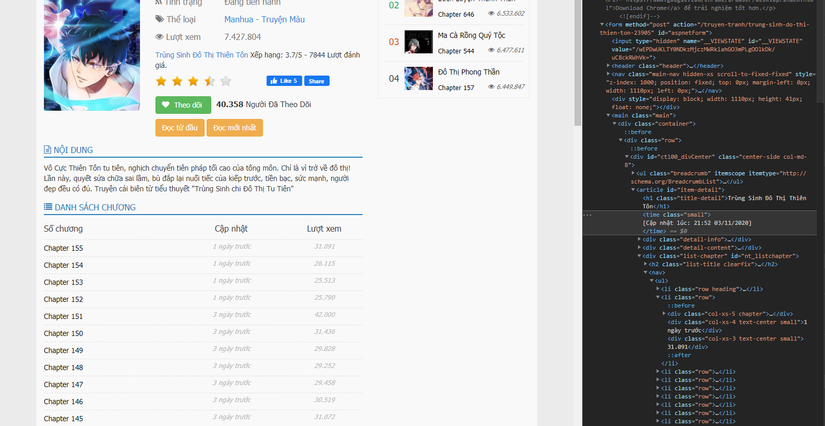Collapse the ctl00_divCenter div in DevTools
This screenshot has height=426, width=825.
627,157
